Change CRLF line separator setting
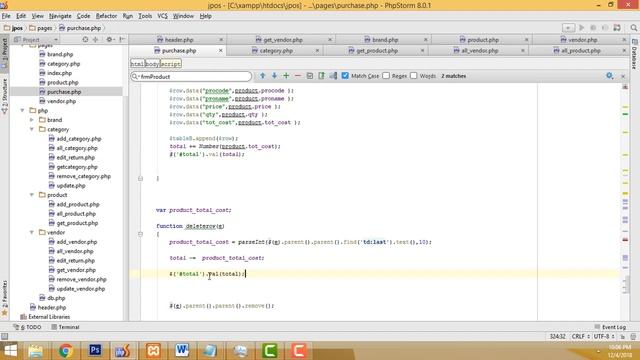 click(580, 336)
